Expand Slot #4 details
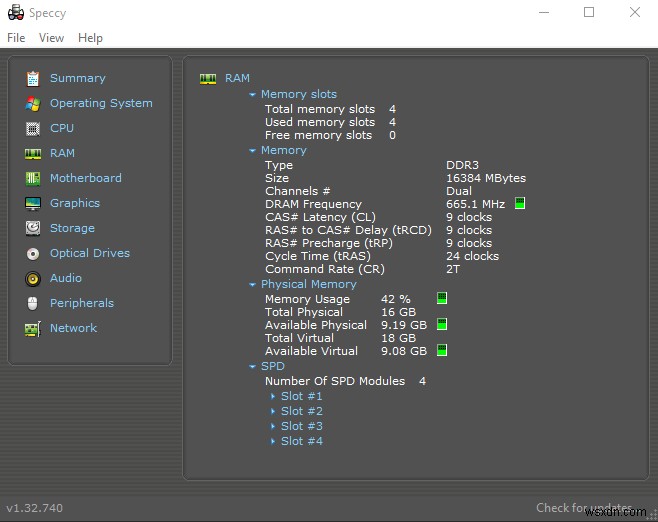Image resolution: width=658 pixels, height=522 pixels. 273,441
